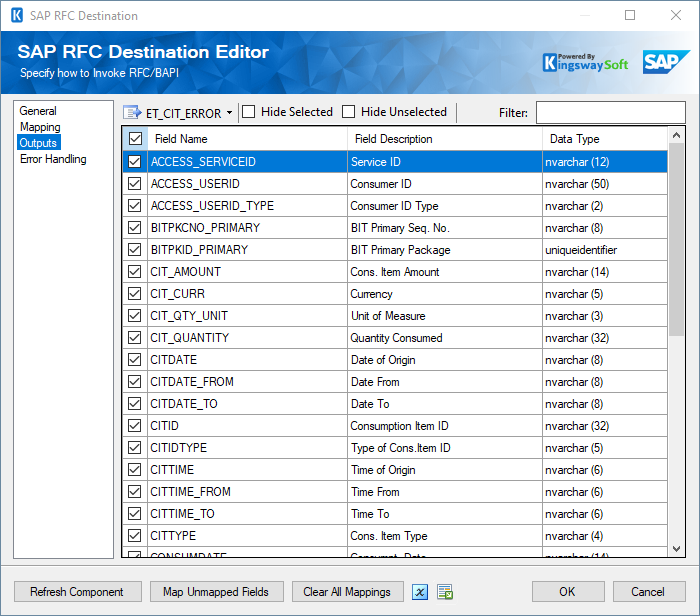Uncheck the CIT_QTY_UNIT row checkbox
This screenshot has width=700, height=616.
point(134,316)
